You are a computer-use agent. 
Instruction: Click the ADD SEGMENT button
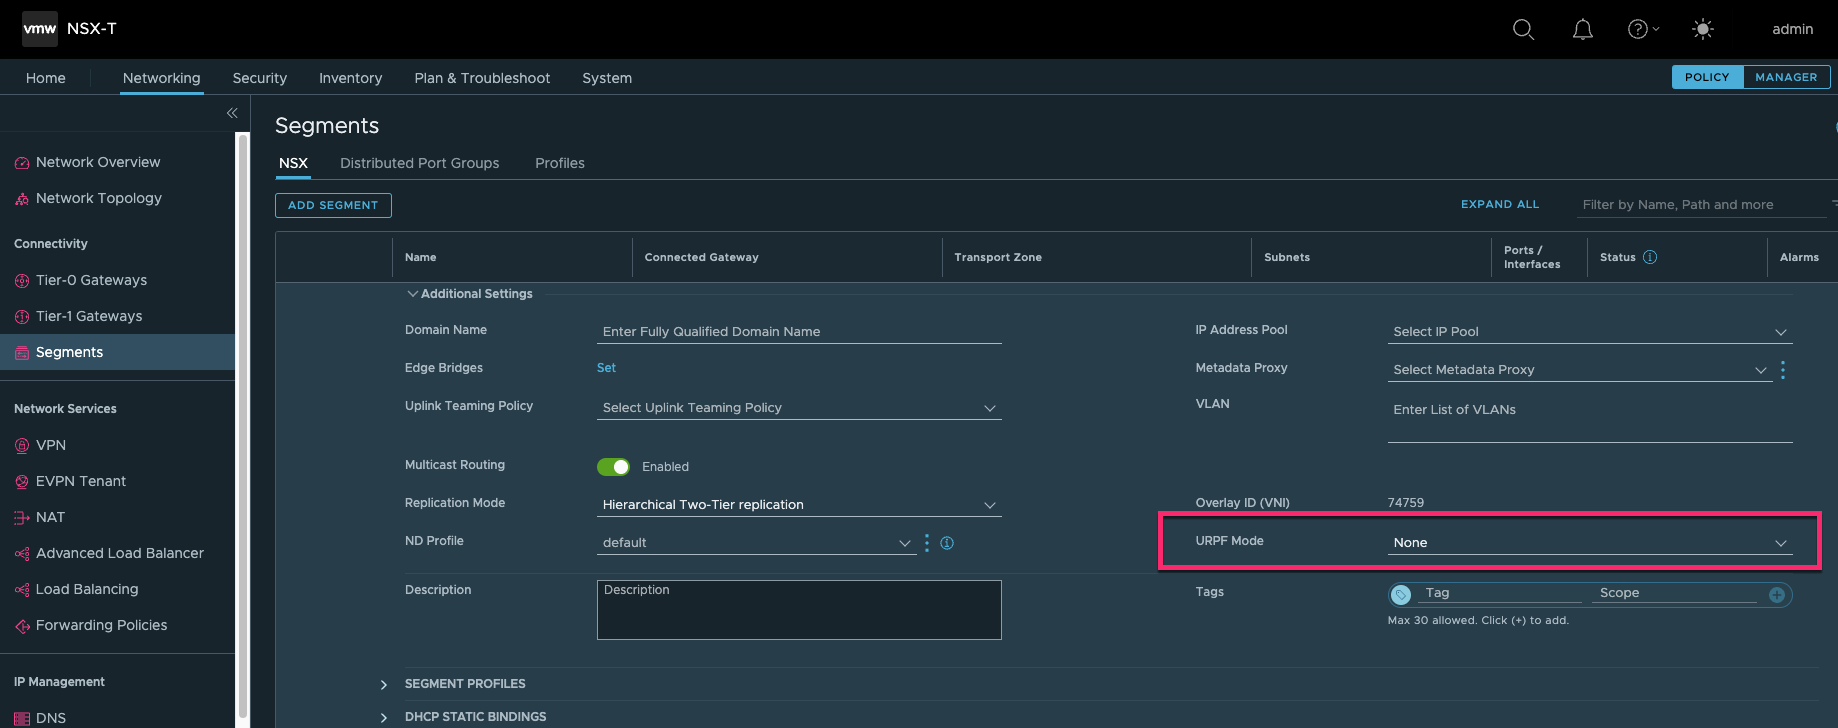(333, 205)
